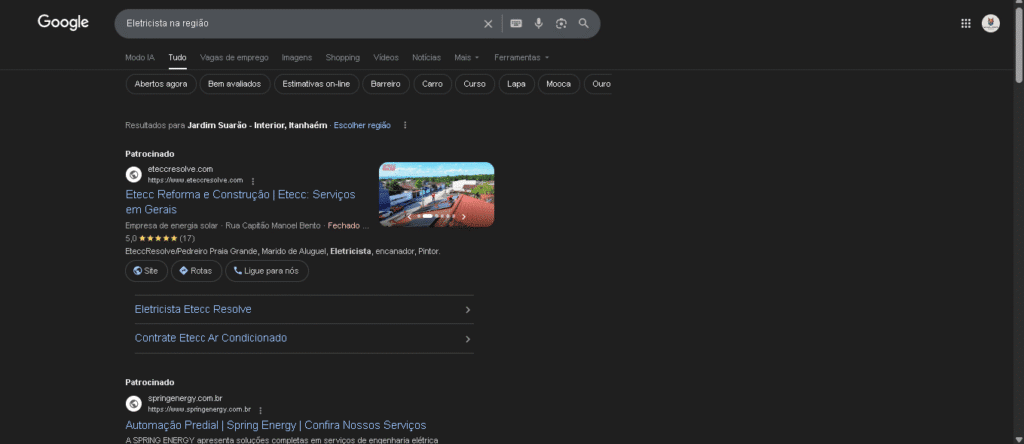Open options menu beside eteccresolve.com URL
1024x444 pixels.
253,181
